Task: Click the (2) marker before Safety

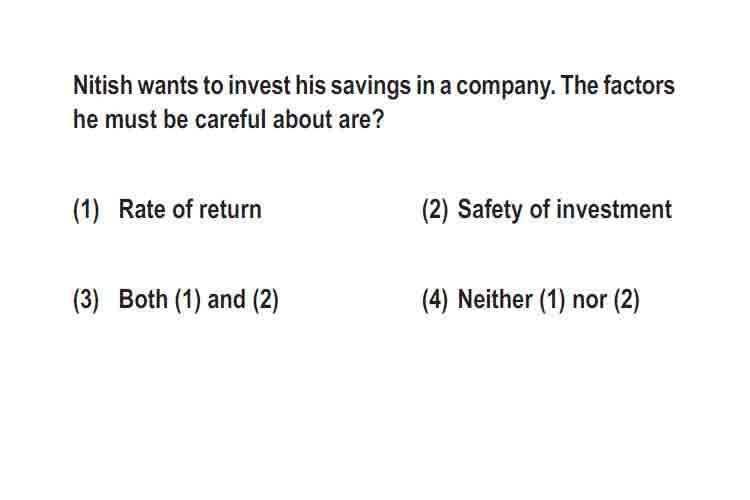Action: coord(435,211)
